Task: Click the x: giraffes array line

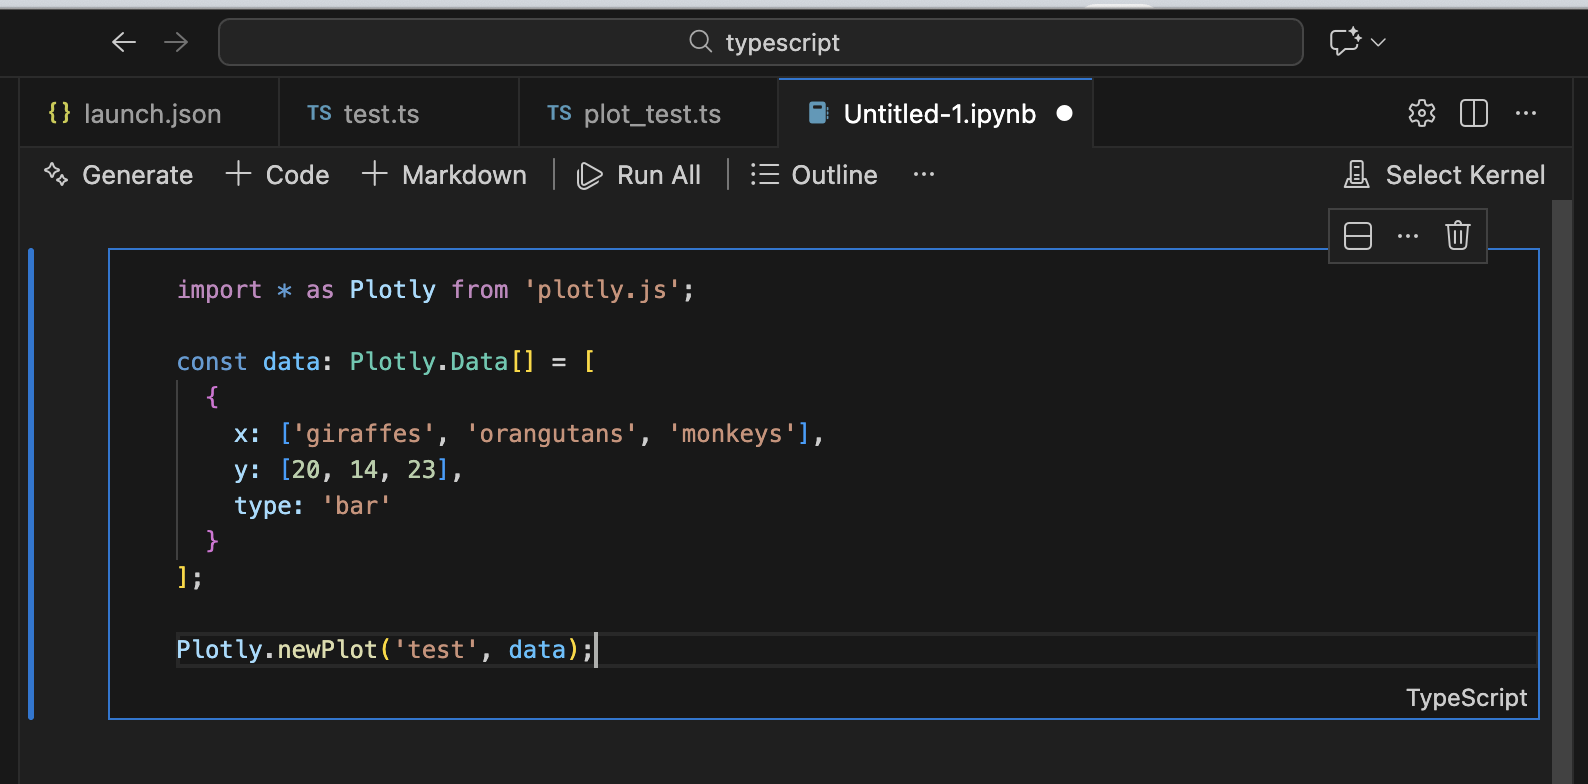Action: click(x=528, y=434)
